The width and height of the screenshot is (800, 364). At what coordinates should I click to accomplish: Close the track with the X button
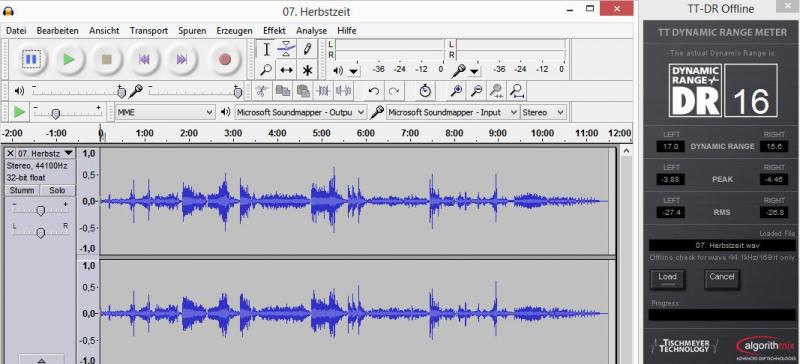[x=10, y=153]
